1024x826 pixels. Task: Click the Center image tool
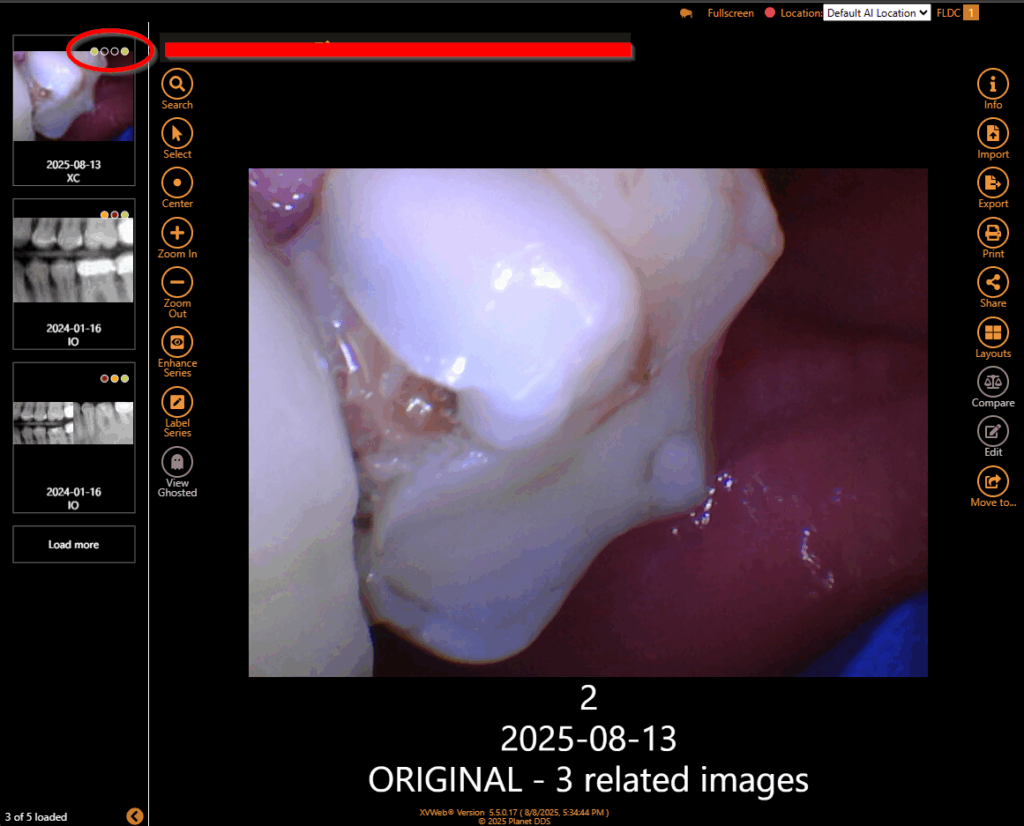coord(177,183)
